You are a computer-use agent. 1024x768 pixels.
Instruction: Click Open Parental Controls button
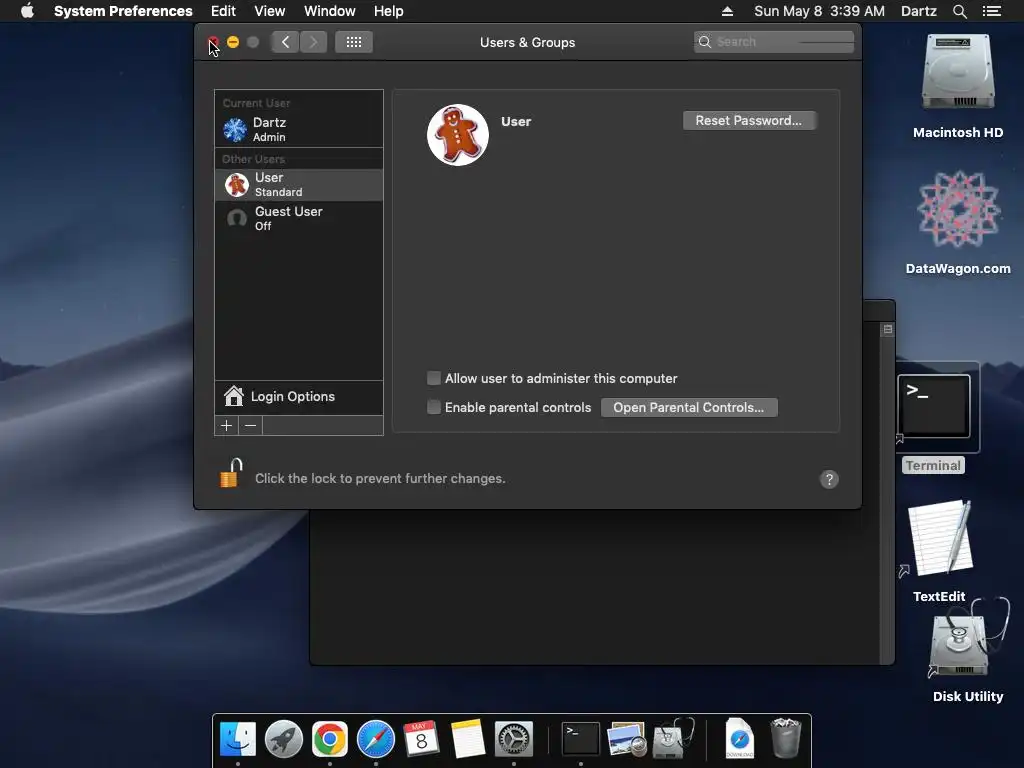click(689, 408)
